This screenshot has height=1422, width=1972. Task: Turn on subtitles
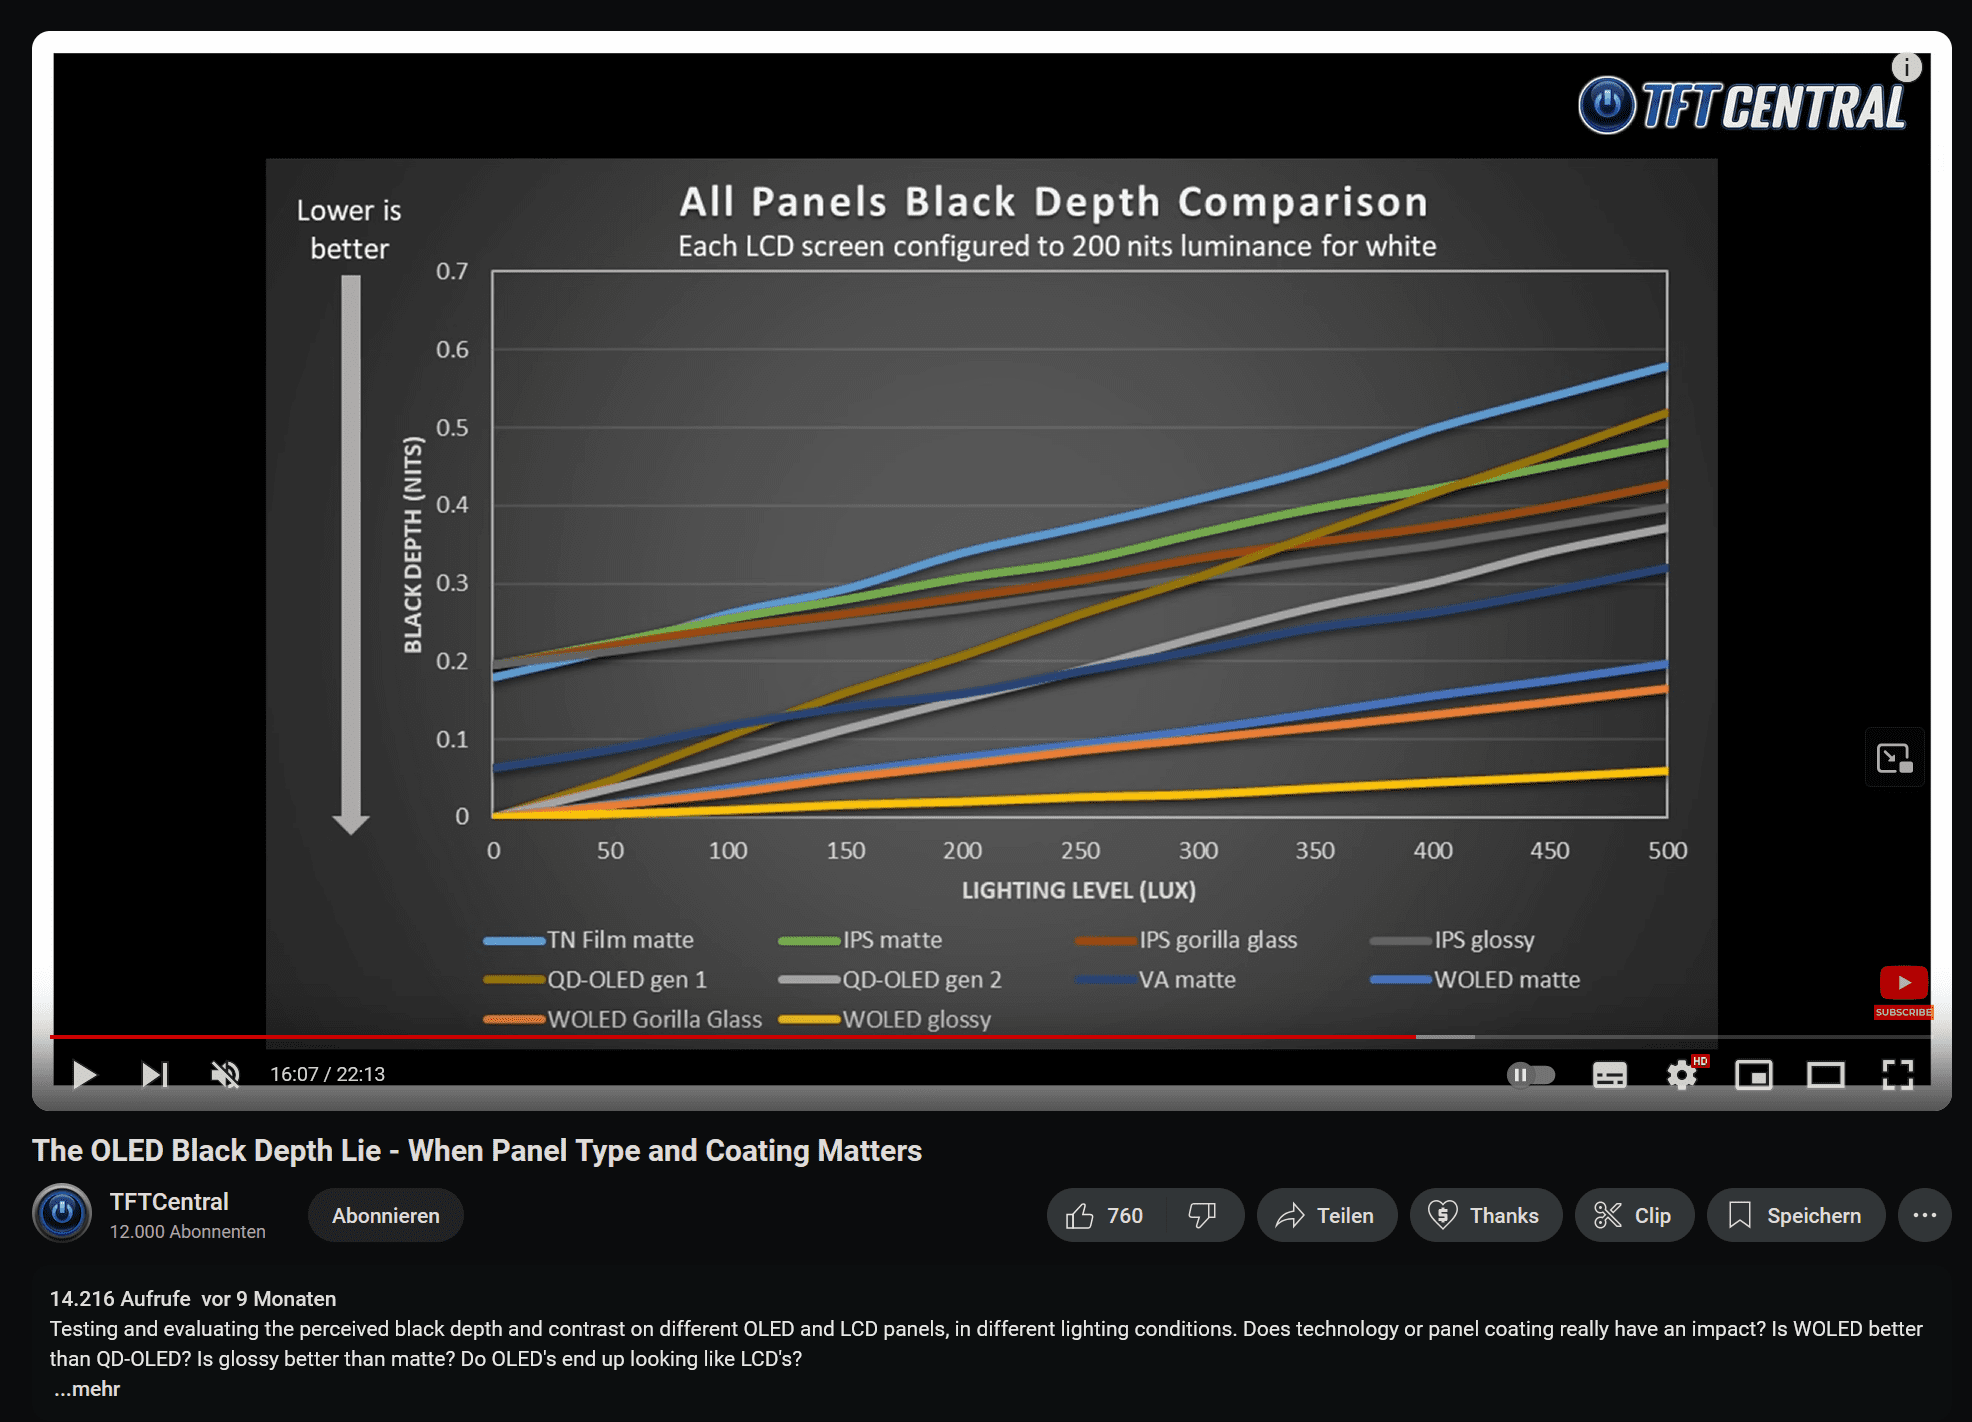(x=1609, y=1075)
